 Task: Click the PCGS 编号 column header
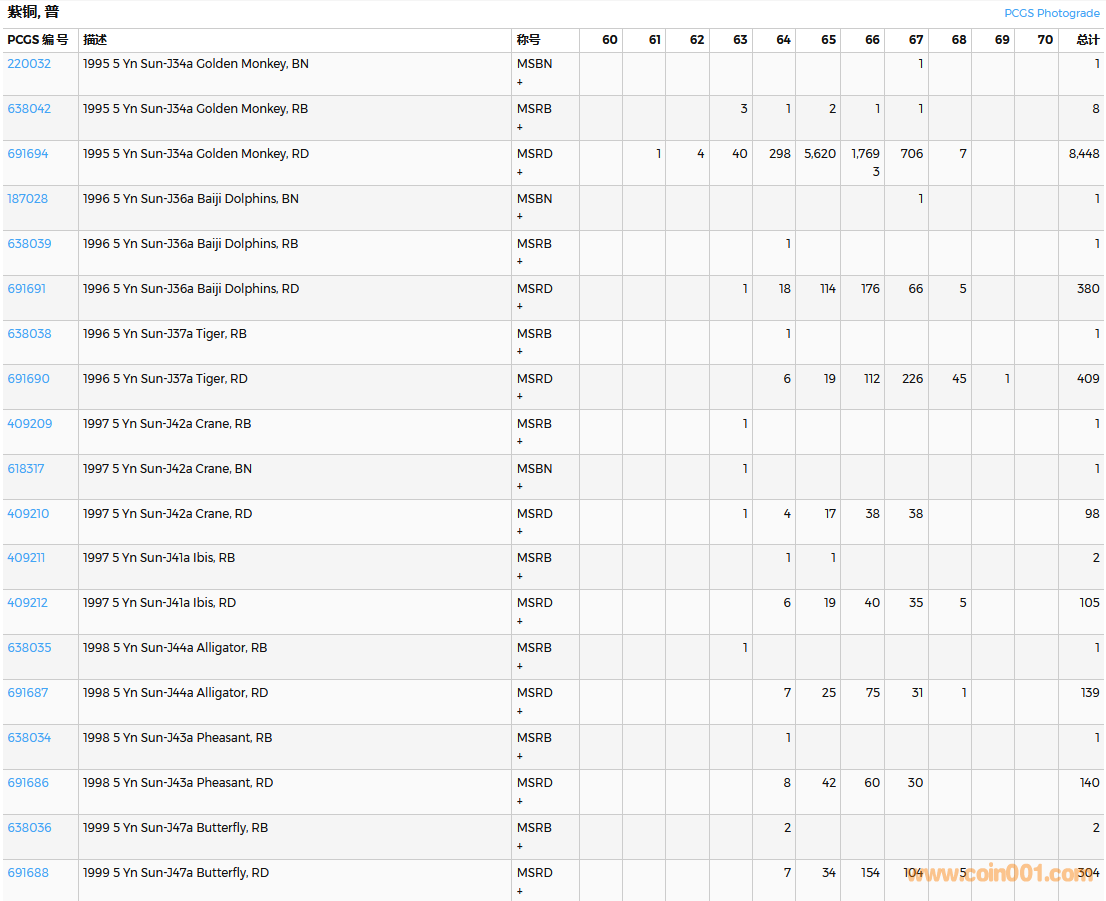pos(38,40)
